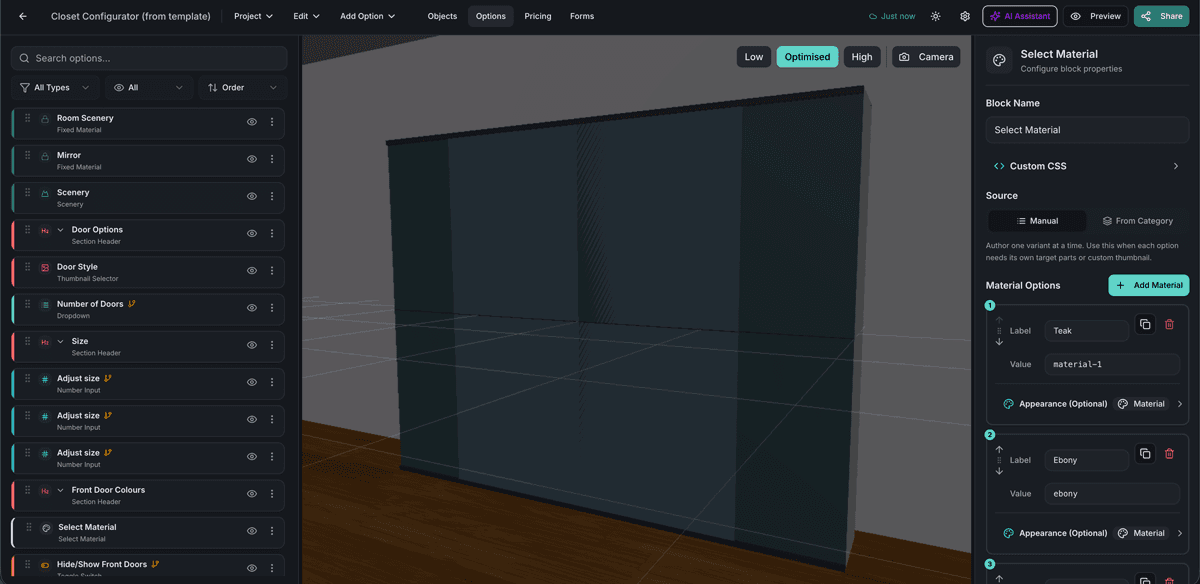Image resolution: width=1200 pixels, height=584 pixels.
Task: Click the Block Name input field
Action: click(1087, 130)
